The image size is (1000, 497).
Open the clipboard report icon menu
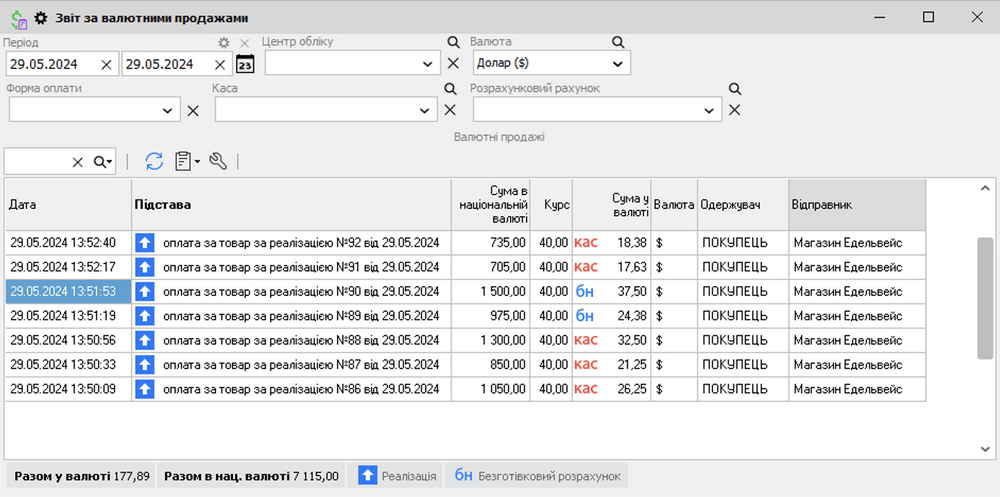pyautogui.click(x=186, y=161)
